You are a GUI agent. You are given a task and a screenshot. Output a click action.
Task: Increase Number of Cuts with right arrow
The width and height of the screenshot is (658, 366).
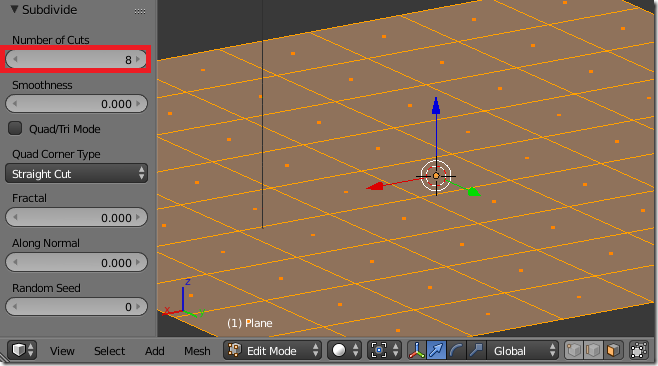point(138,59)
